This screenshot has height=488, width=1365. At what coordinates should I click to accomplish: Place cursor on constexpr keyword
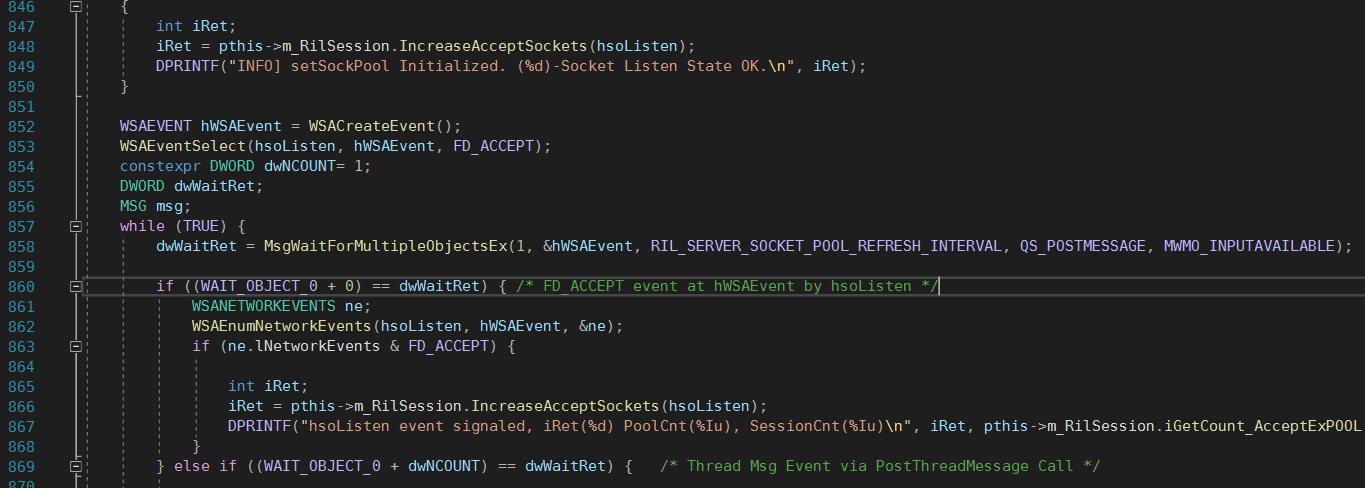coord(160,166)
